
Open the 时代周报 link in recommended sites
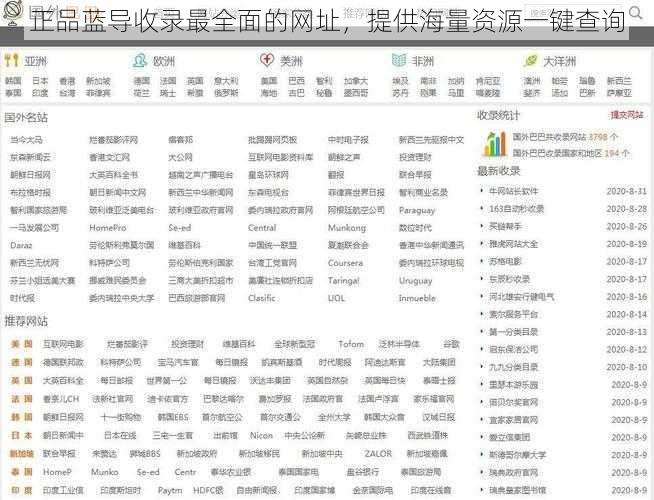(335, 362)
